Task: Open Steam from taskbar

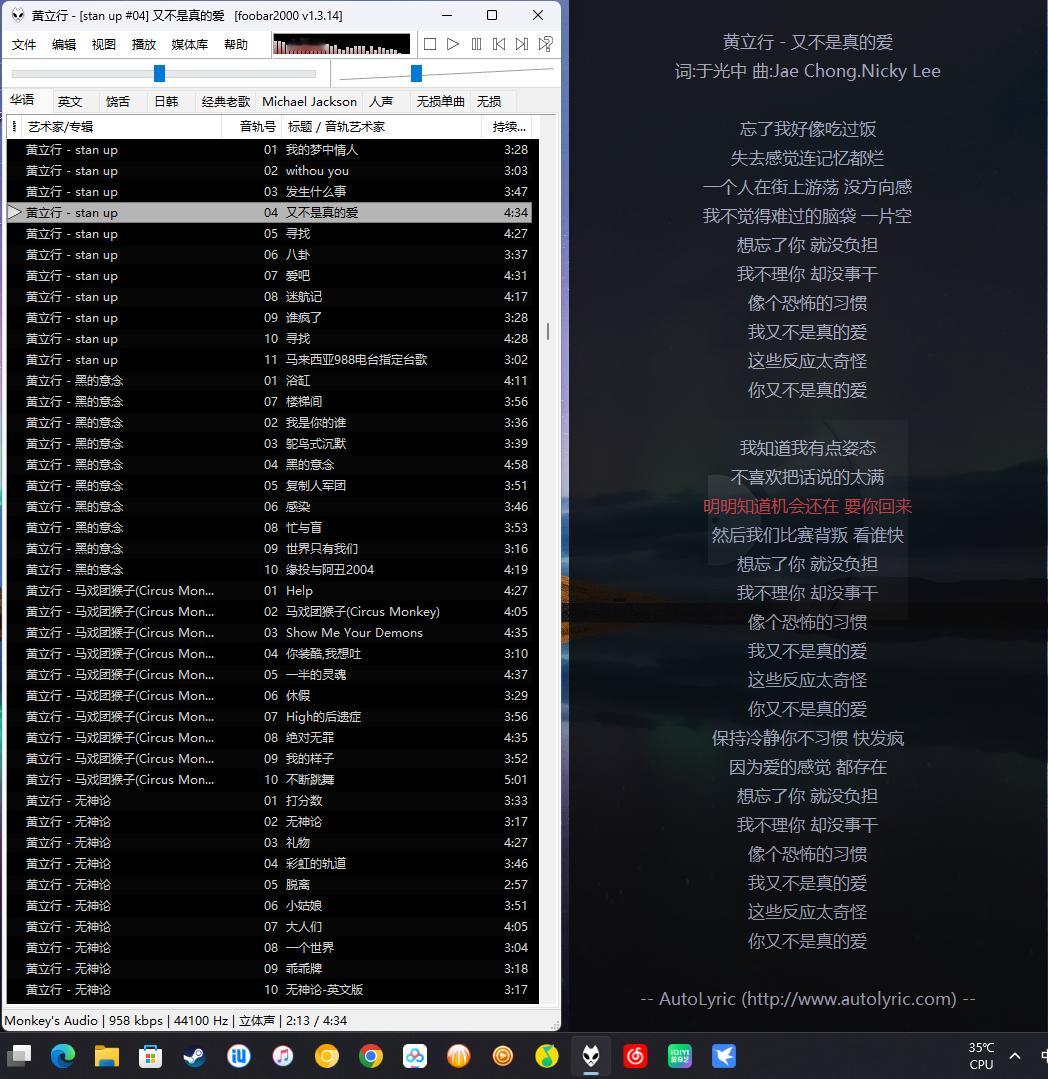Action: click(194, 1056)
